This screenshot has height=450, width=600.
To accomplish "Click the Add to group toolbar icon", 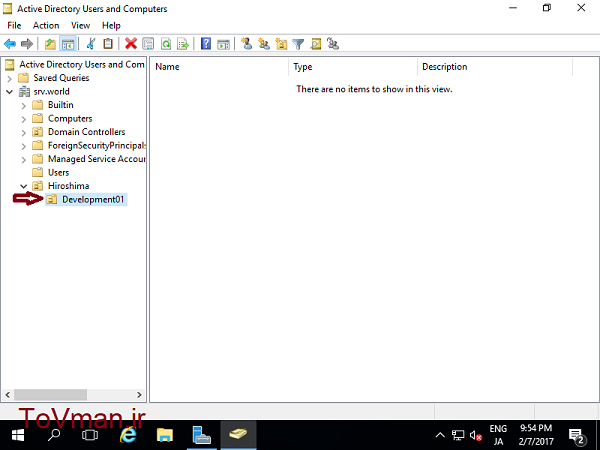I will (333, 44).
